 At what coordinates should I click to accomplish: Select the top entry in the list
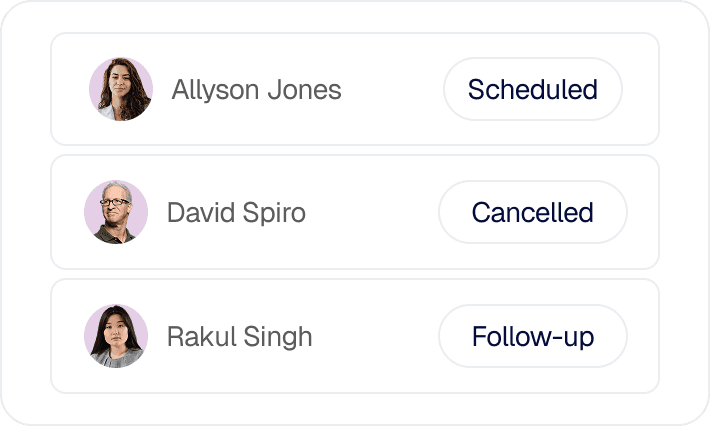(390, 89)
